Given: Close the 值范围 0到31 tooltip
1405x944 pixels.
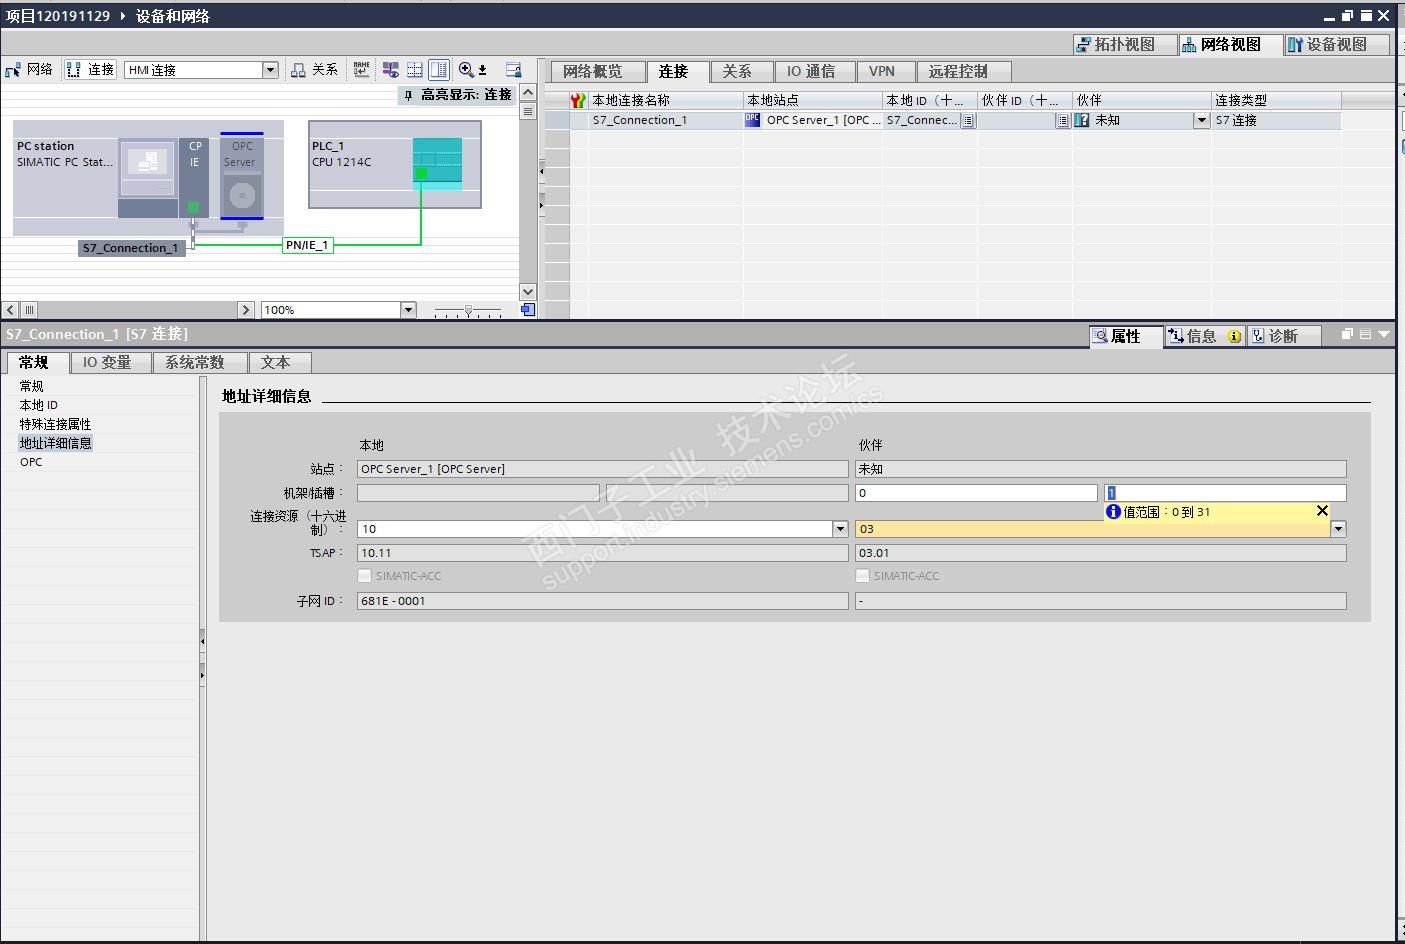Looking at the screenshot, I should pyautogui.click(x=1322, y=511).
